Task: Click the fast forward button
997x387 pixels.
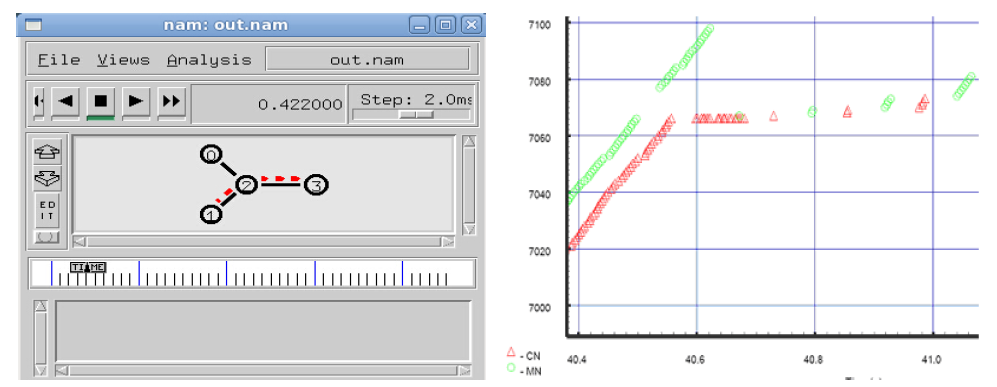Action: pos(171,102)
